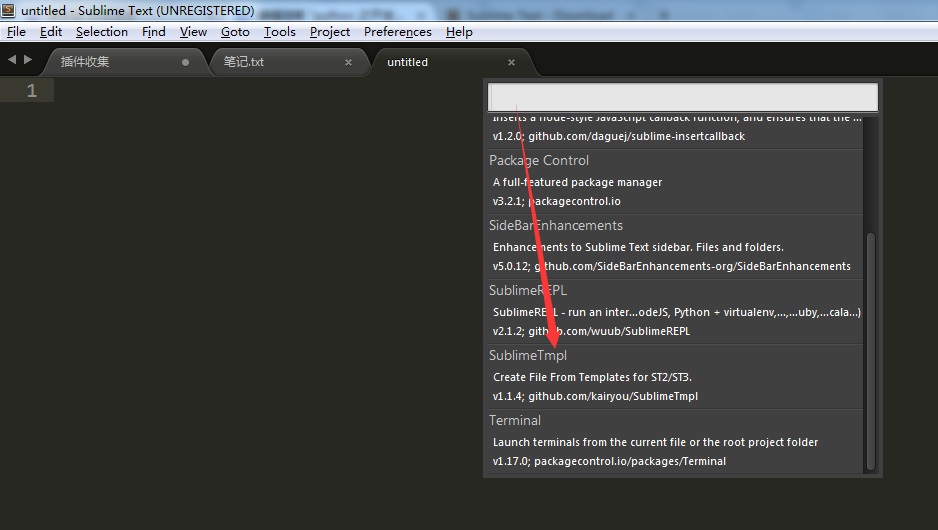Open the Goto menu
938x530 pixels.
(x=235, y=32)
